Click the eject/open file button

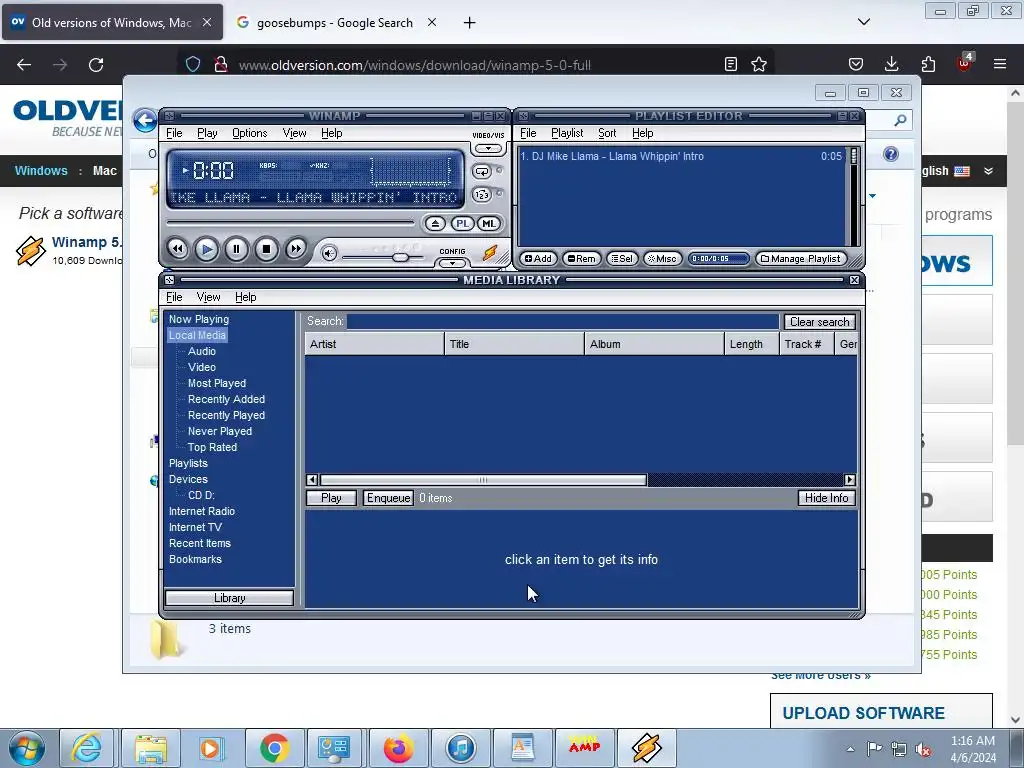[x=435, y=223]
